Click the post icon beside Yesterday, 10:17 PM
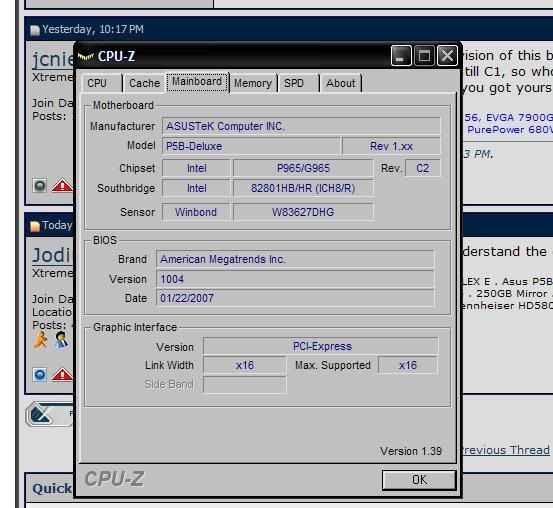 (x=35, y=30)
